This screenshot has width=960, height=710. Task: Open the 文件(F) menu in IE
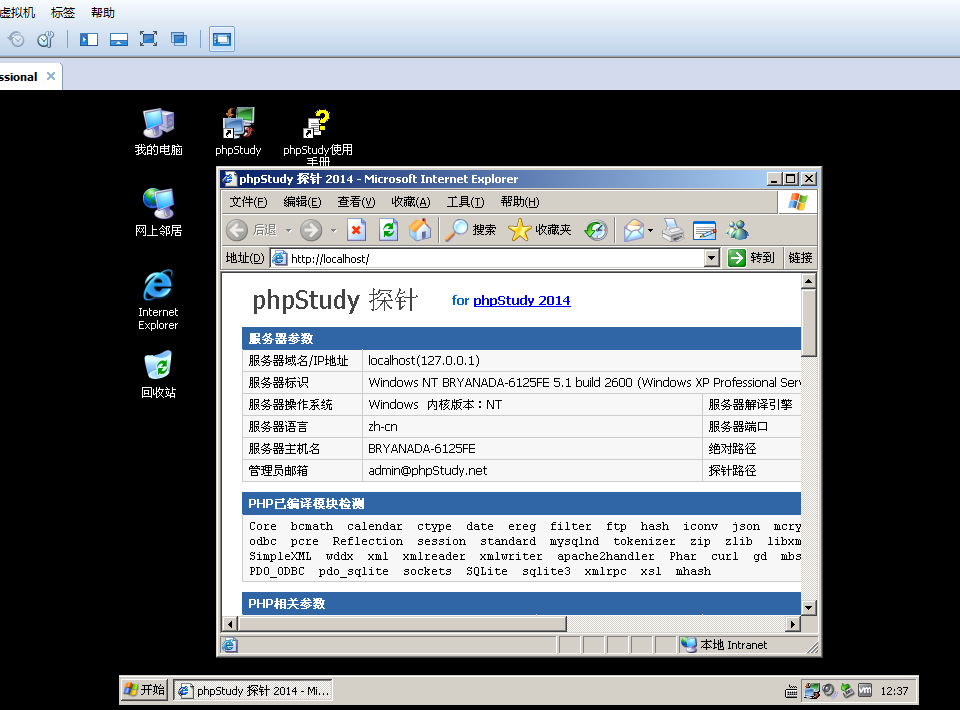[248, 202]
